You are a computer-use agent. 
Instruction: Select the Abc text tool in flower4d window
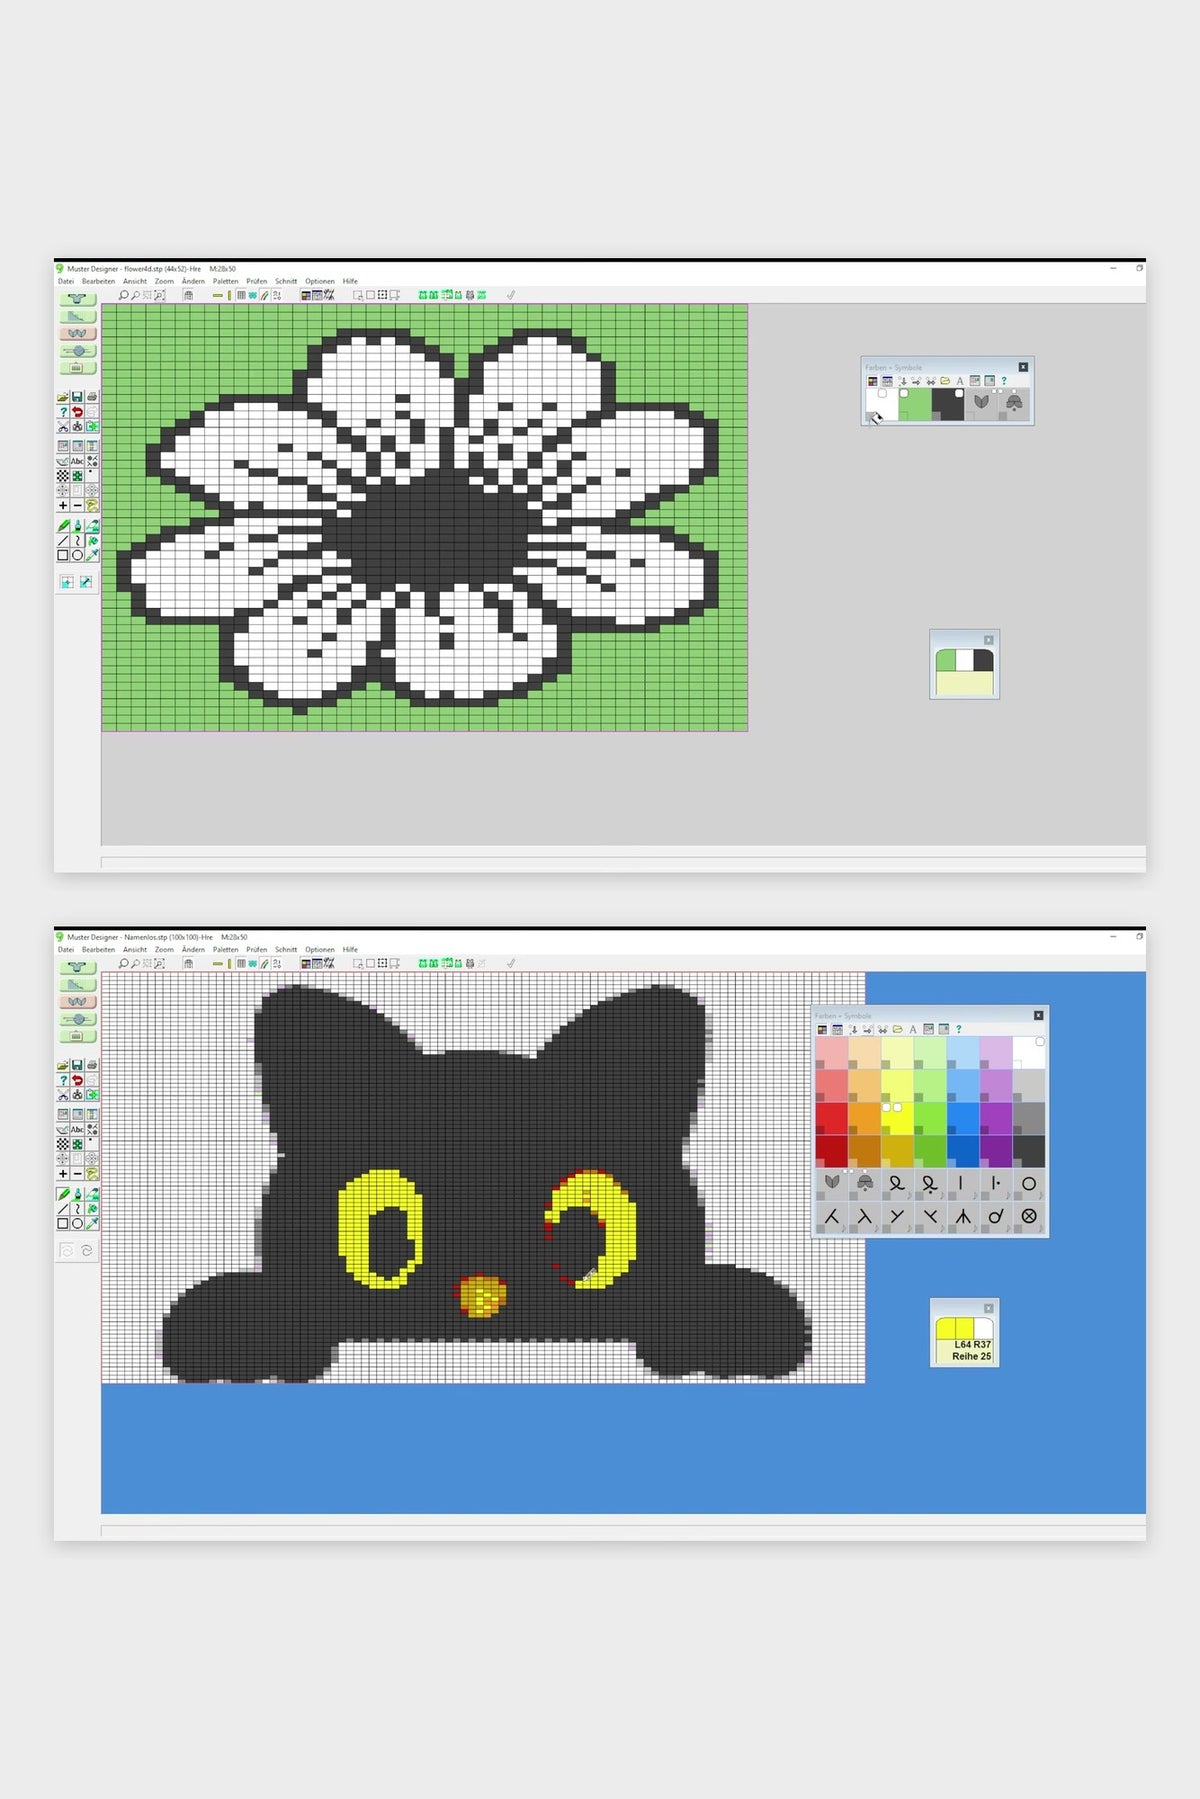click(77, 461)
